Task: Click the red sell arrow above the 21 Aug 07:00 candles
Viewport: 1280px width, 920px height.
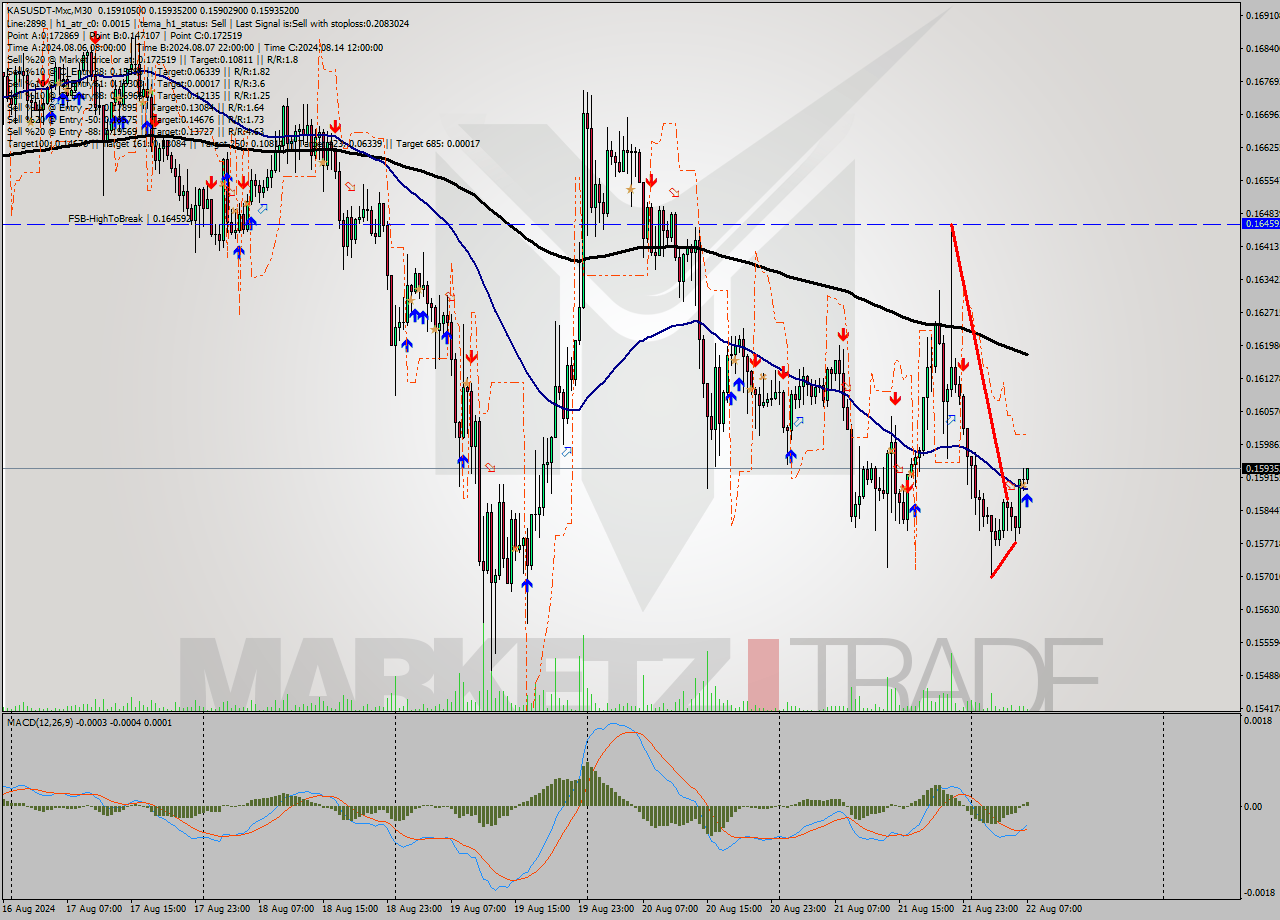Action: pyautogui.click(x=844, y=335)
